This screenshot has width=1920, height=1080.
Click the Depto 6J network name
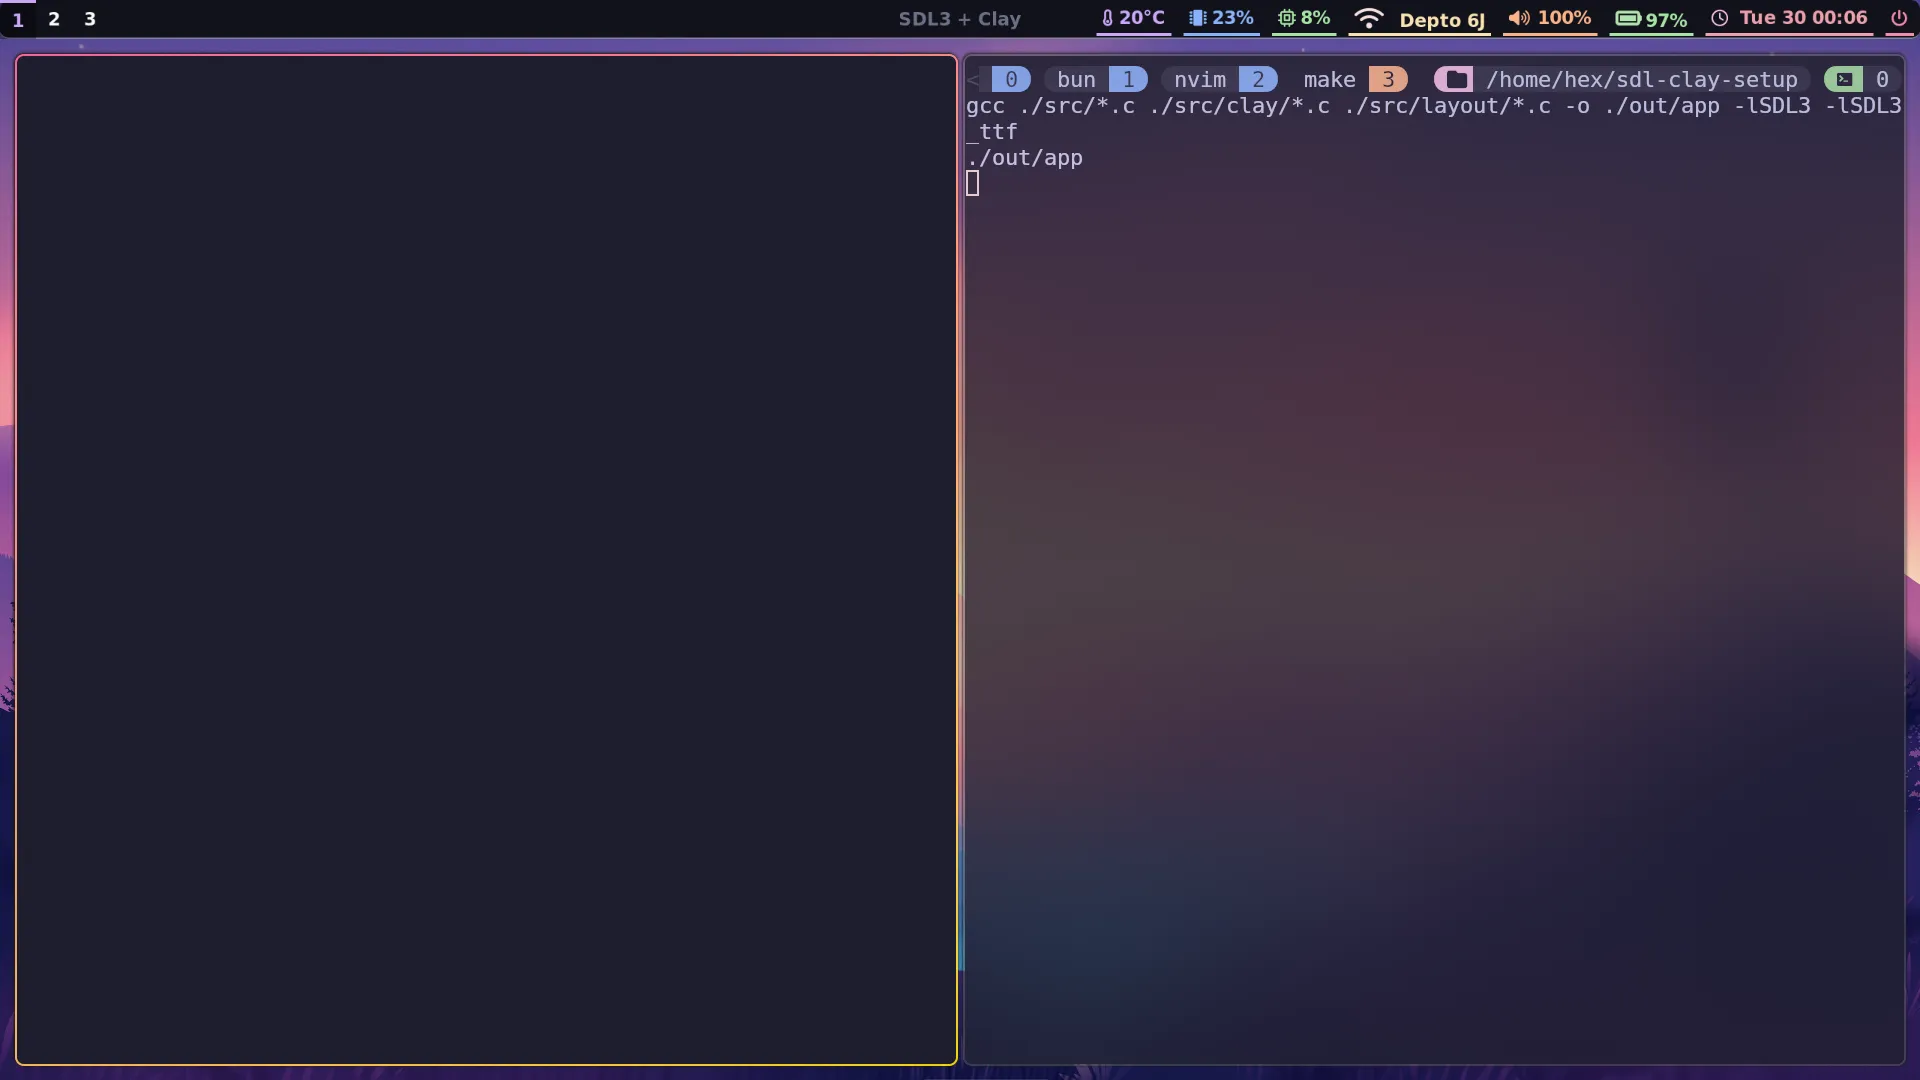[1441, 20]
